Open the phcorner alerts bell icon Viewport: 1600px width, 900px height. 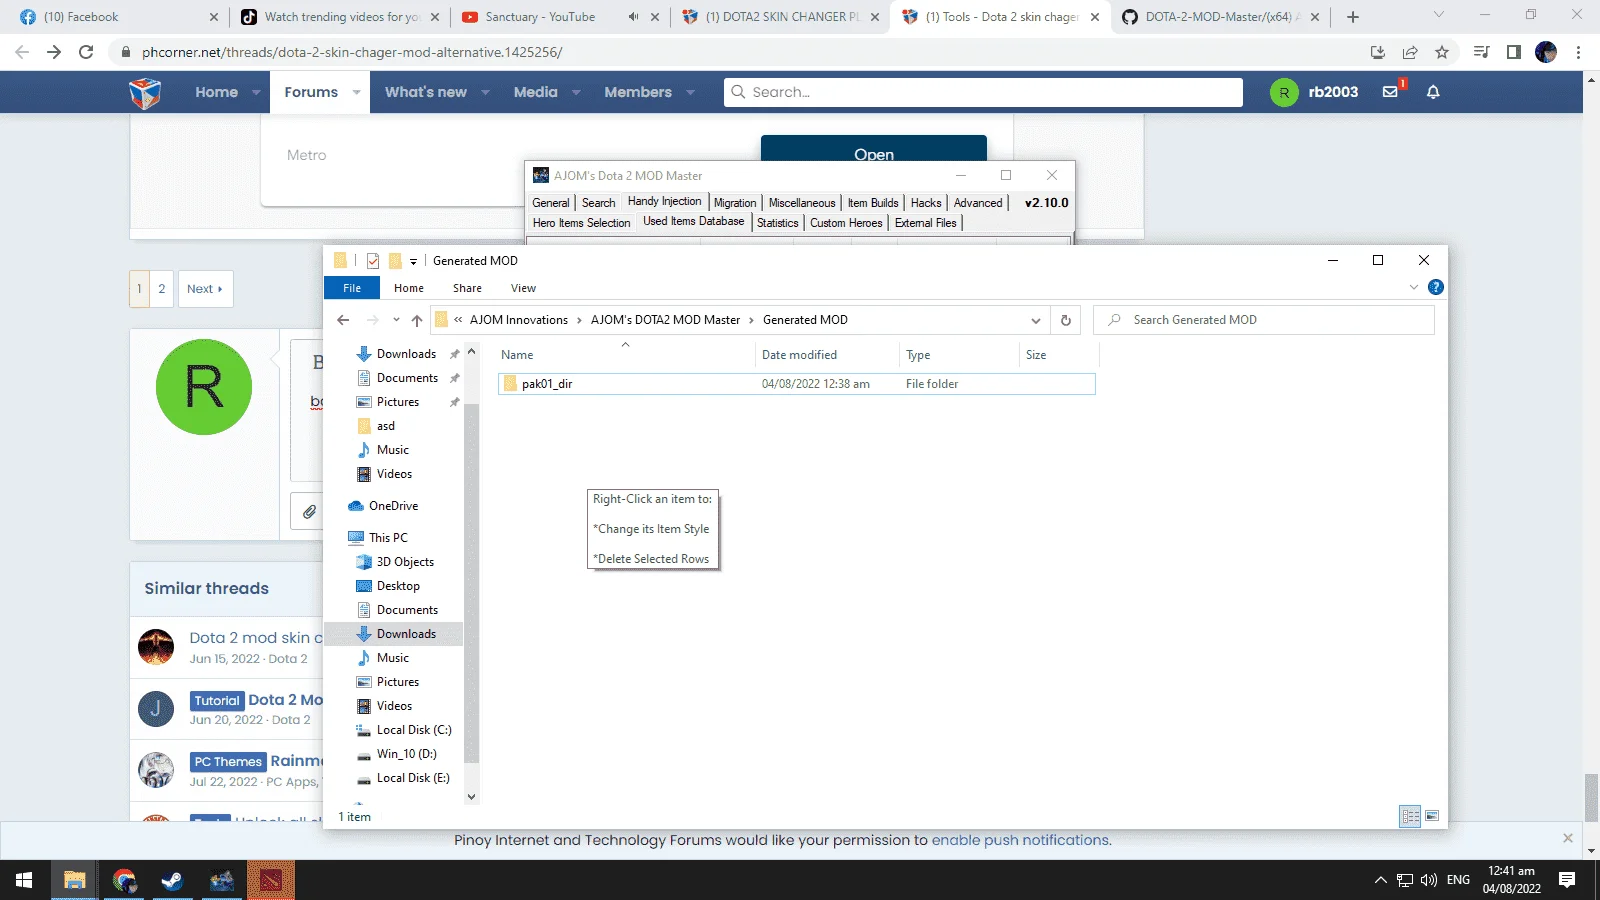(x=1433, y=92)
